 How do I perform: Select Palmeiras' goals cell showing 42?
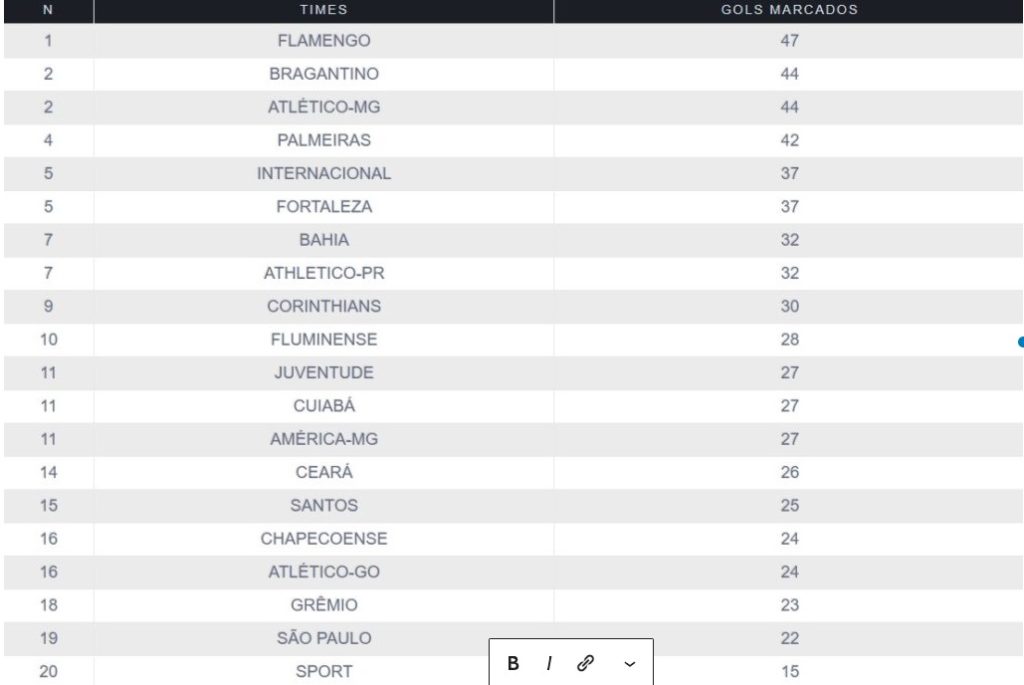(789, 140)
